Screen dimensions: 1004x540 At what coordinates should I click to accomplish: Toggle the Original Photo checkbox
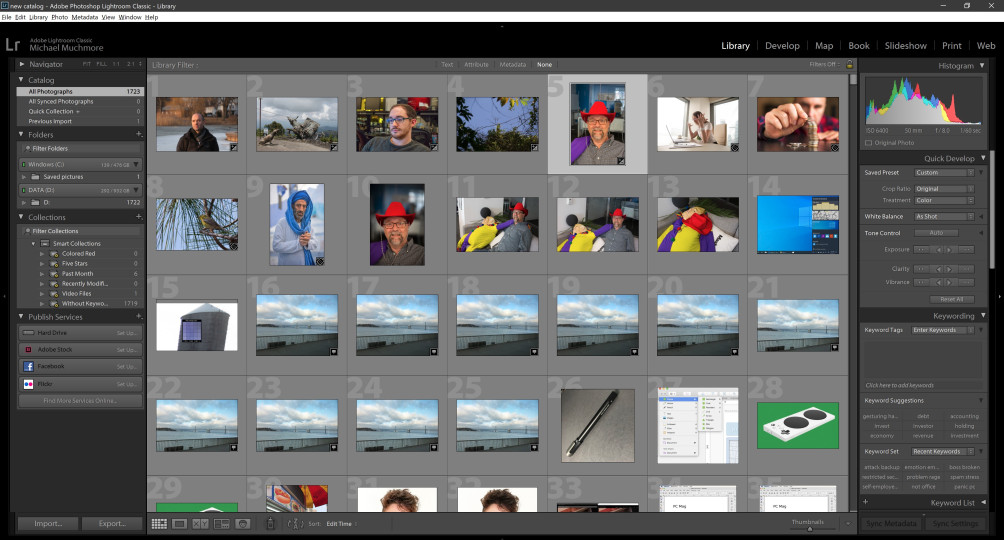868,143
